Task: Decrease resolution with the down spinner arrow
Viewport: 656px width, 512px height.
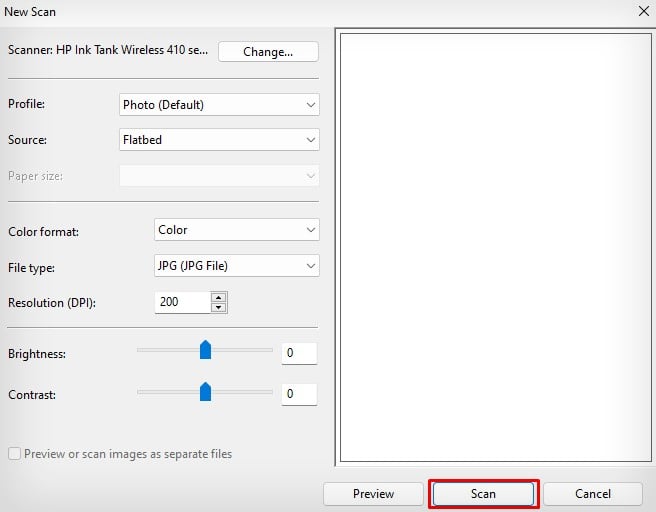Action: (218, 307)
